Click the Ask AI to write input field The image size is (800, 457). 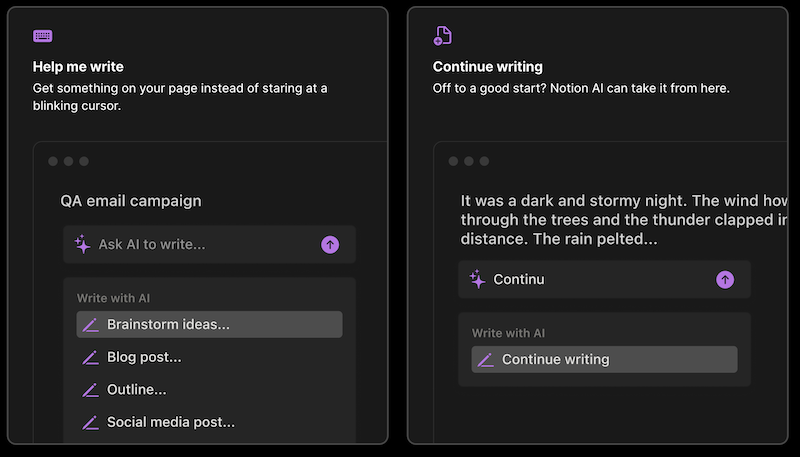(200, 244)
